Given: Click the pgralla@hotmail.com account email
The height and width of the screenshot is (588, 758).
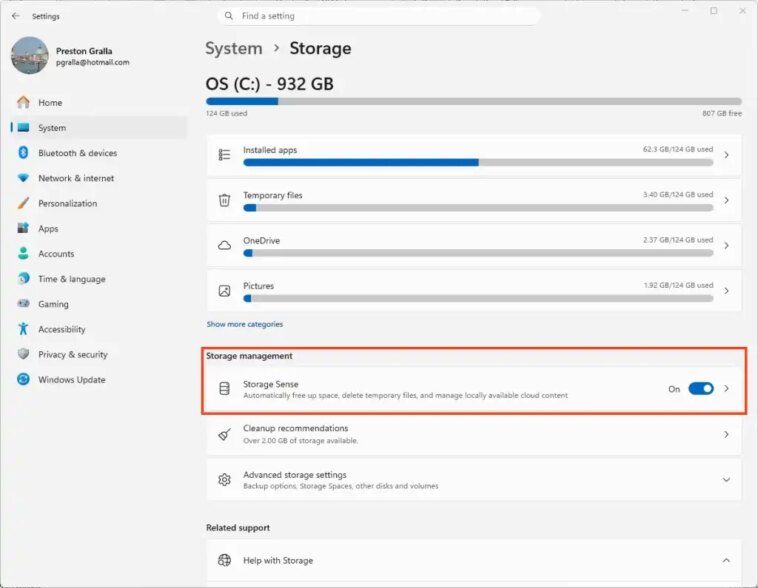Looking at the screenshot, I should click(92, 62).
